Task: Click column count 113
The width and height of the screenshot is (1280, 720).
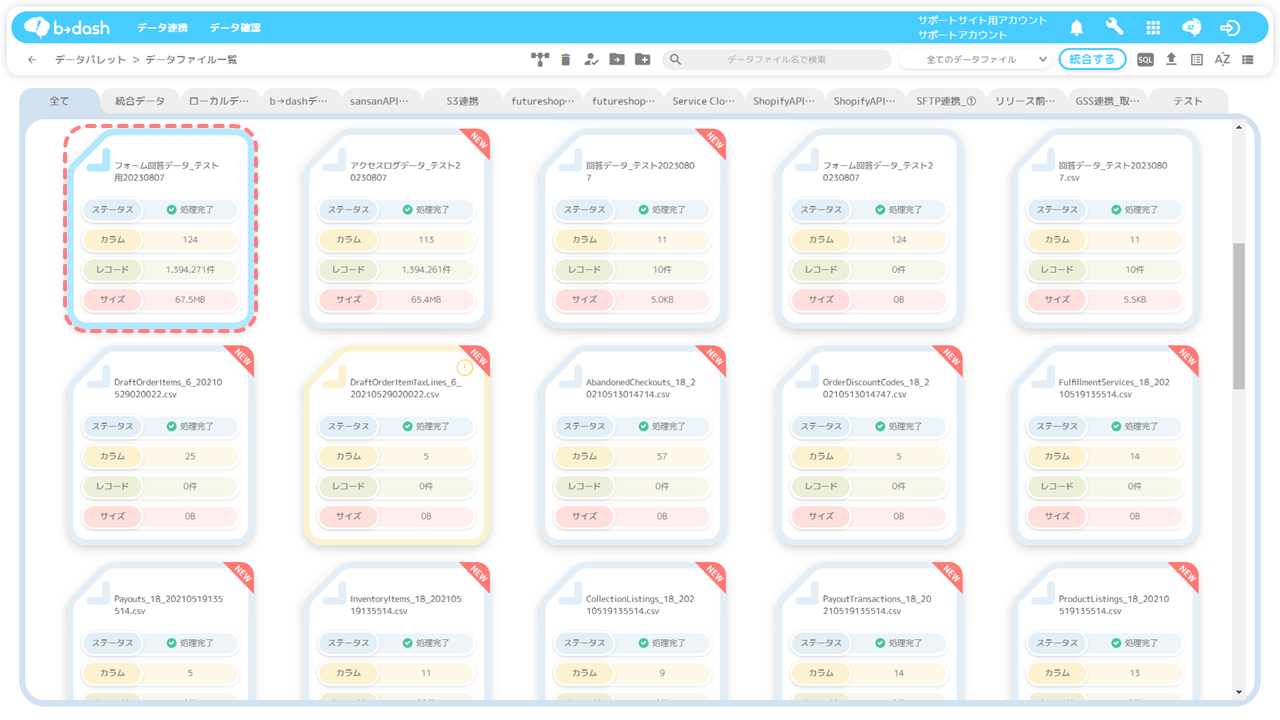Action: tap(426, 240)
